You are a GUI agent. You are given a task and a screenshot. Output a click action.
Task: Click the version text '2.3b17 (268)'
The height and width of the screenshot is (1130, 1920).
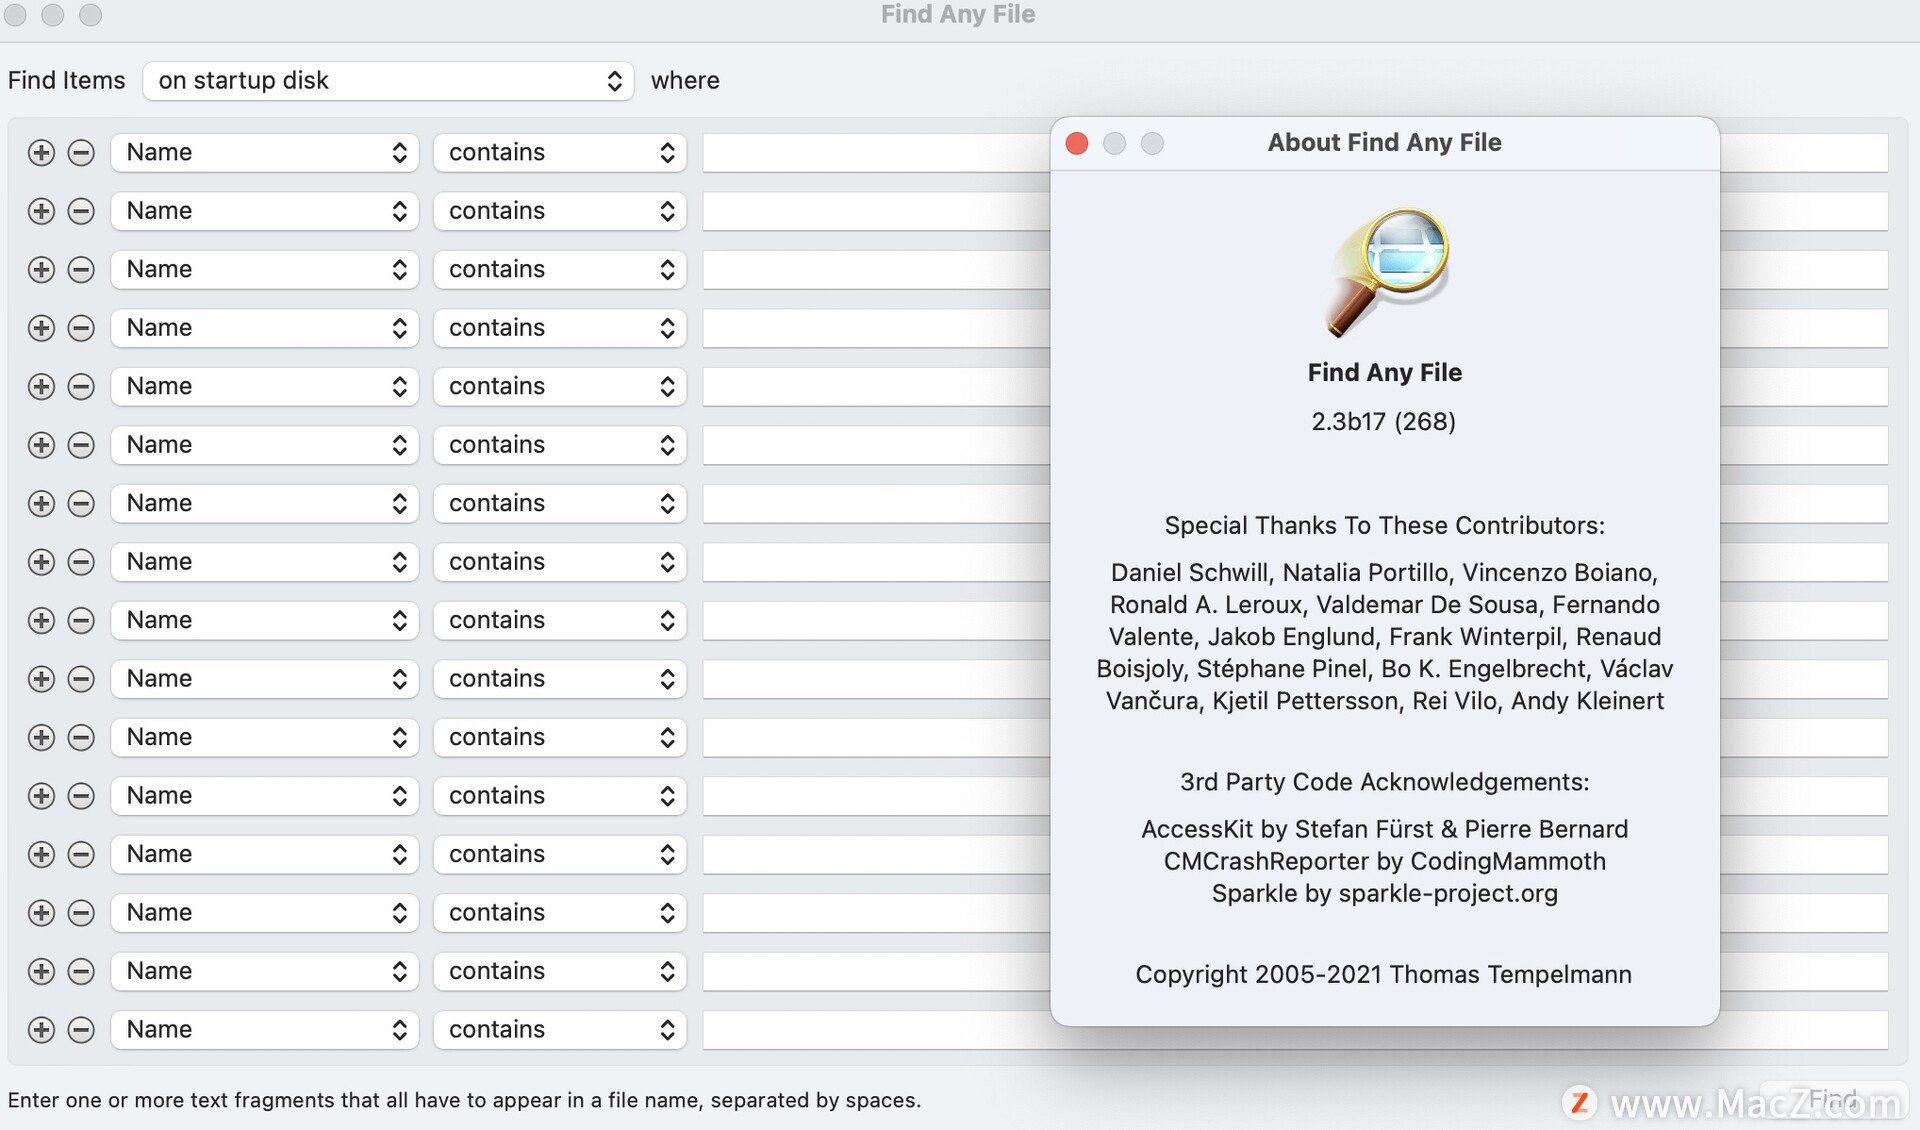(1384, 422)
